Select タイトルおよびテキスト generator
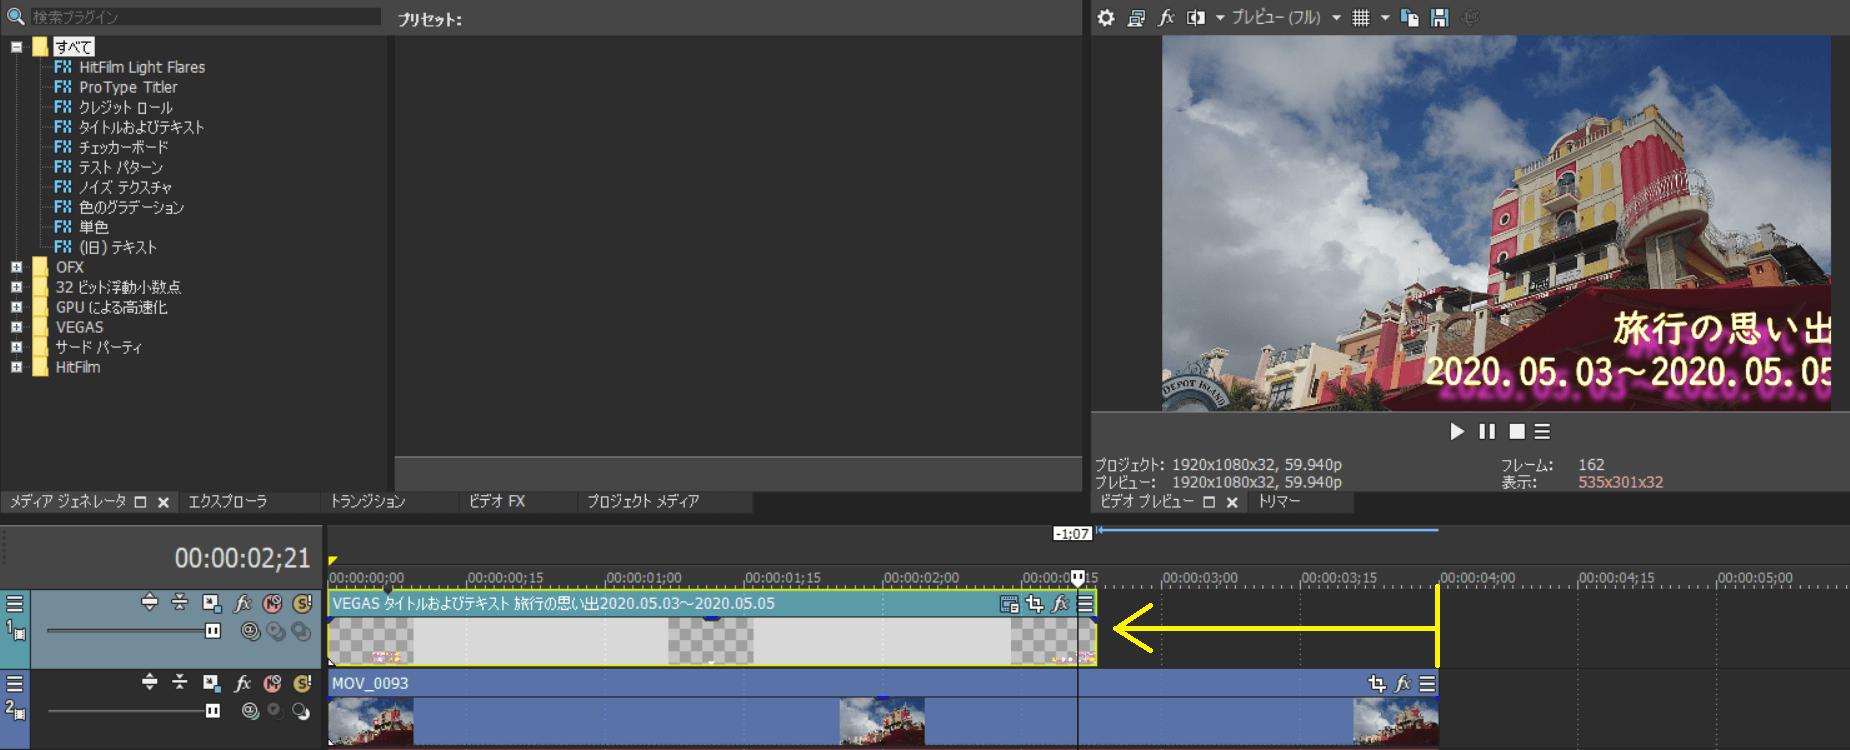The height and width of the screenshot is (750, 1850). point(141,127)
